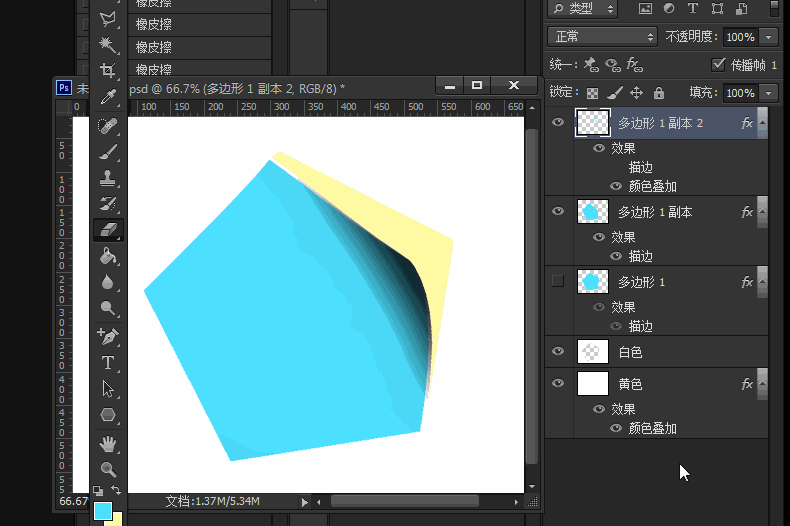Open the 填充 slider dropdown arrow
Image resolution: width=790 pixels, height=526 pixels.
768,93
